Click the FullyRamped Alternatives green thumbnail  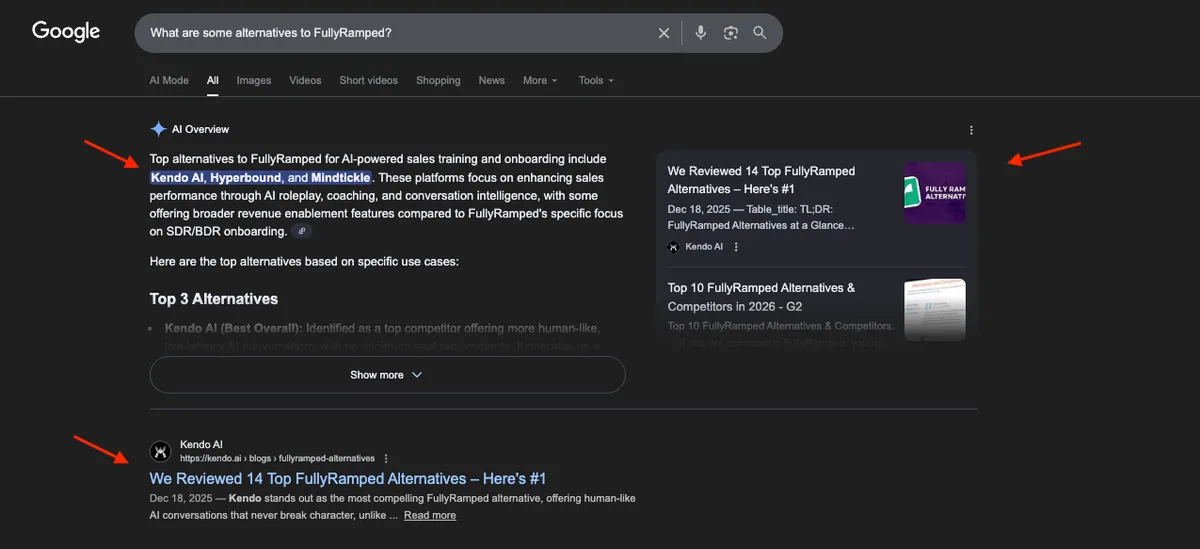(935, 193)
